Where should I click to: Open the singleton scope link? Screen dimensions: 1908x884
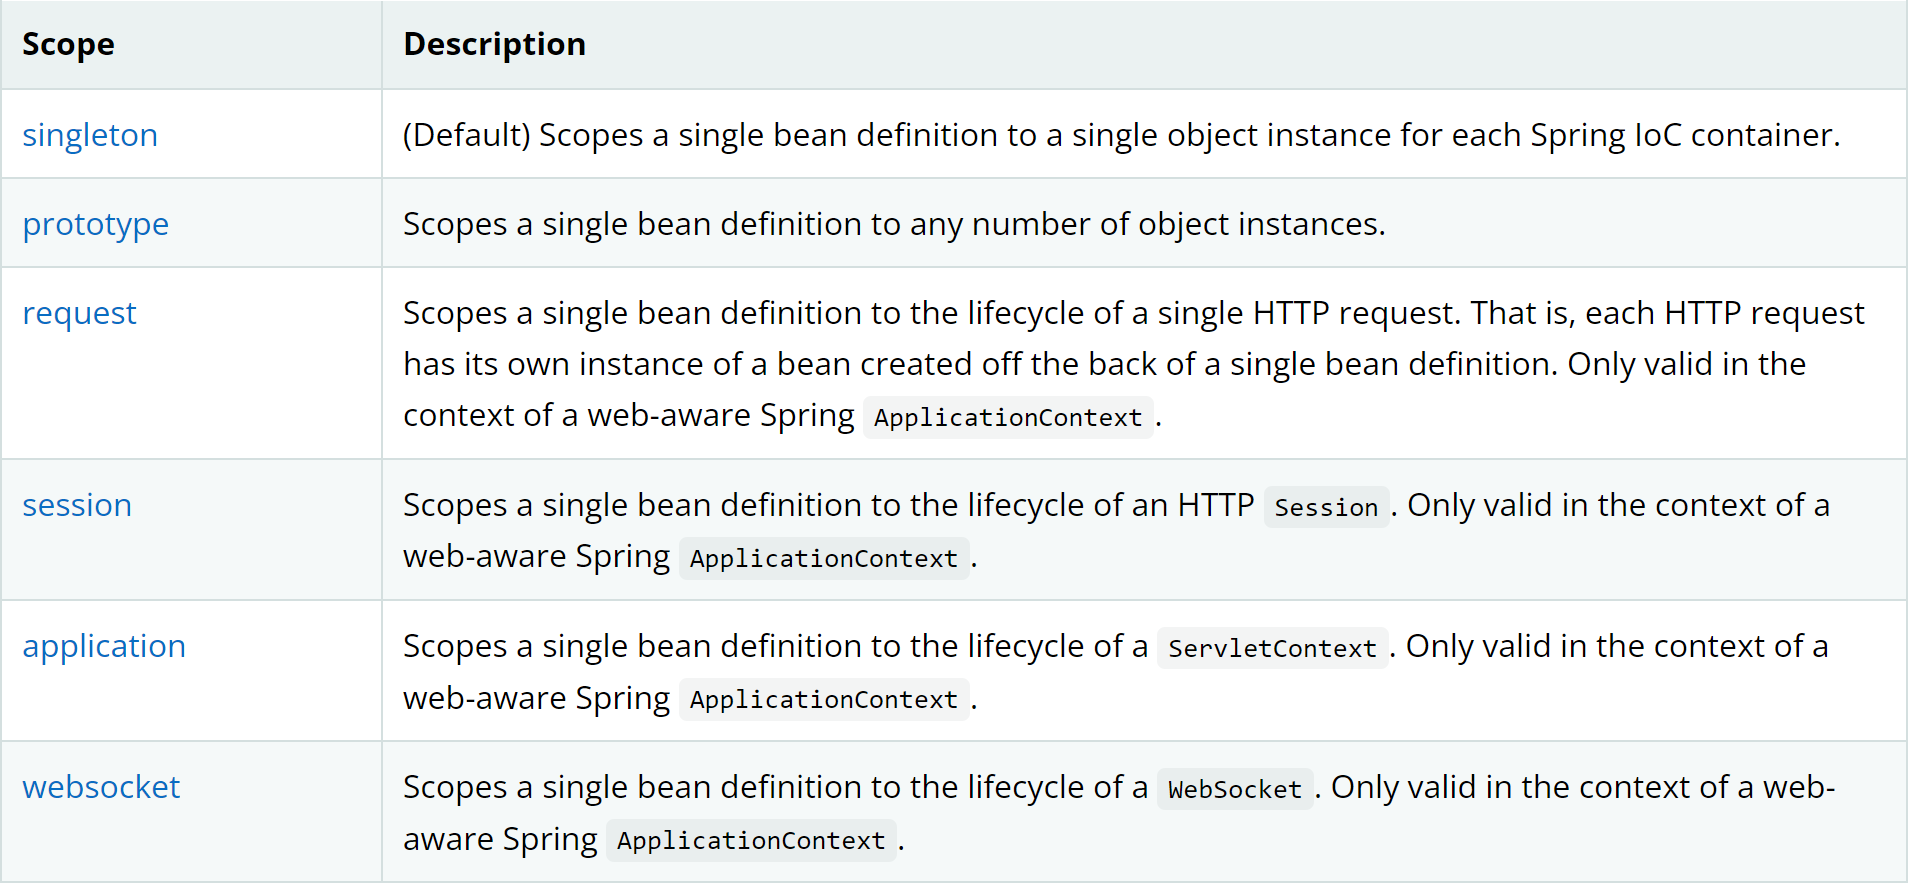coord(90,135)
